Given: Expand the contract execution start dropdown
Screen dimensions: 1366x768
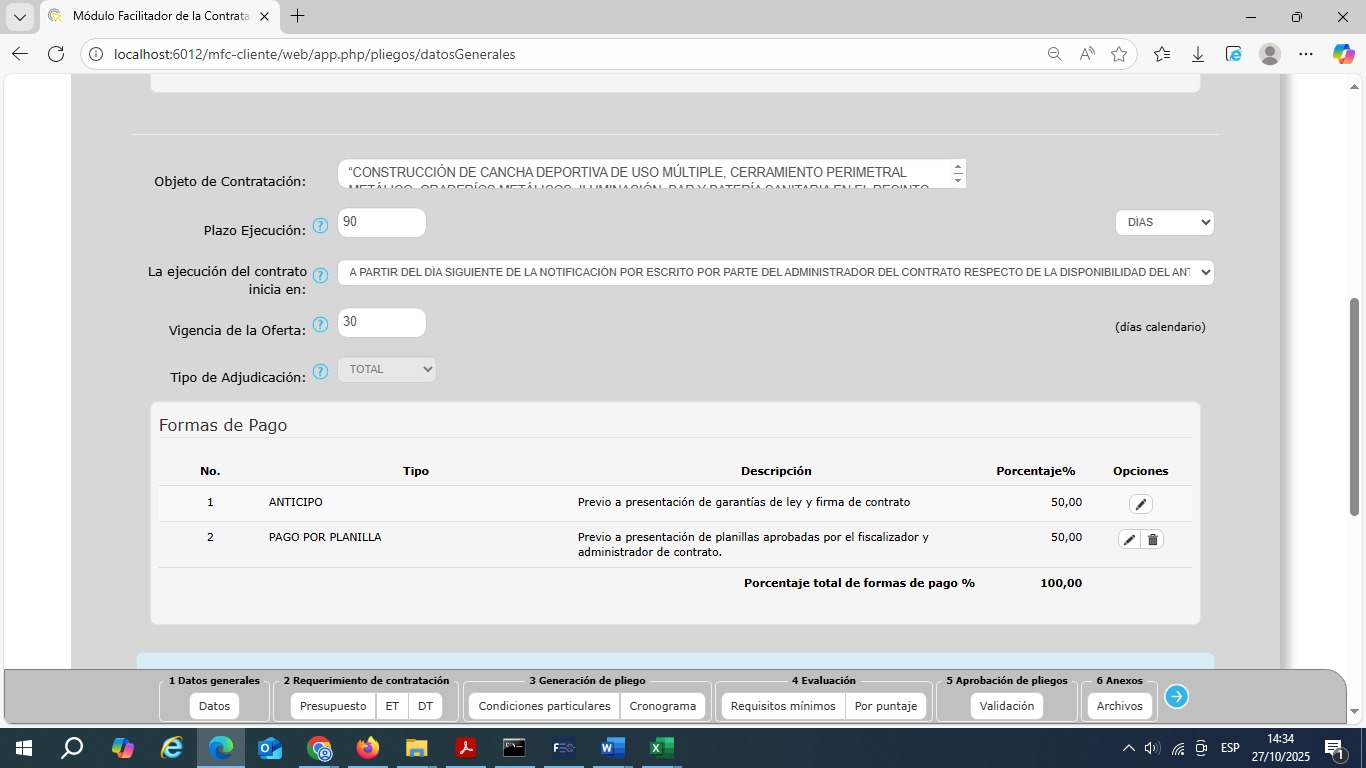Looking at the screenshot, I should (775, 272).
